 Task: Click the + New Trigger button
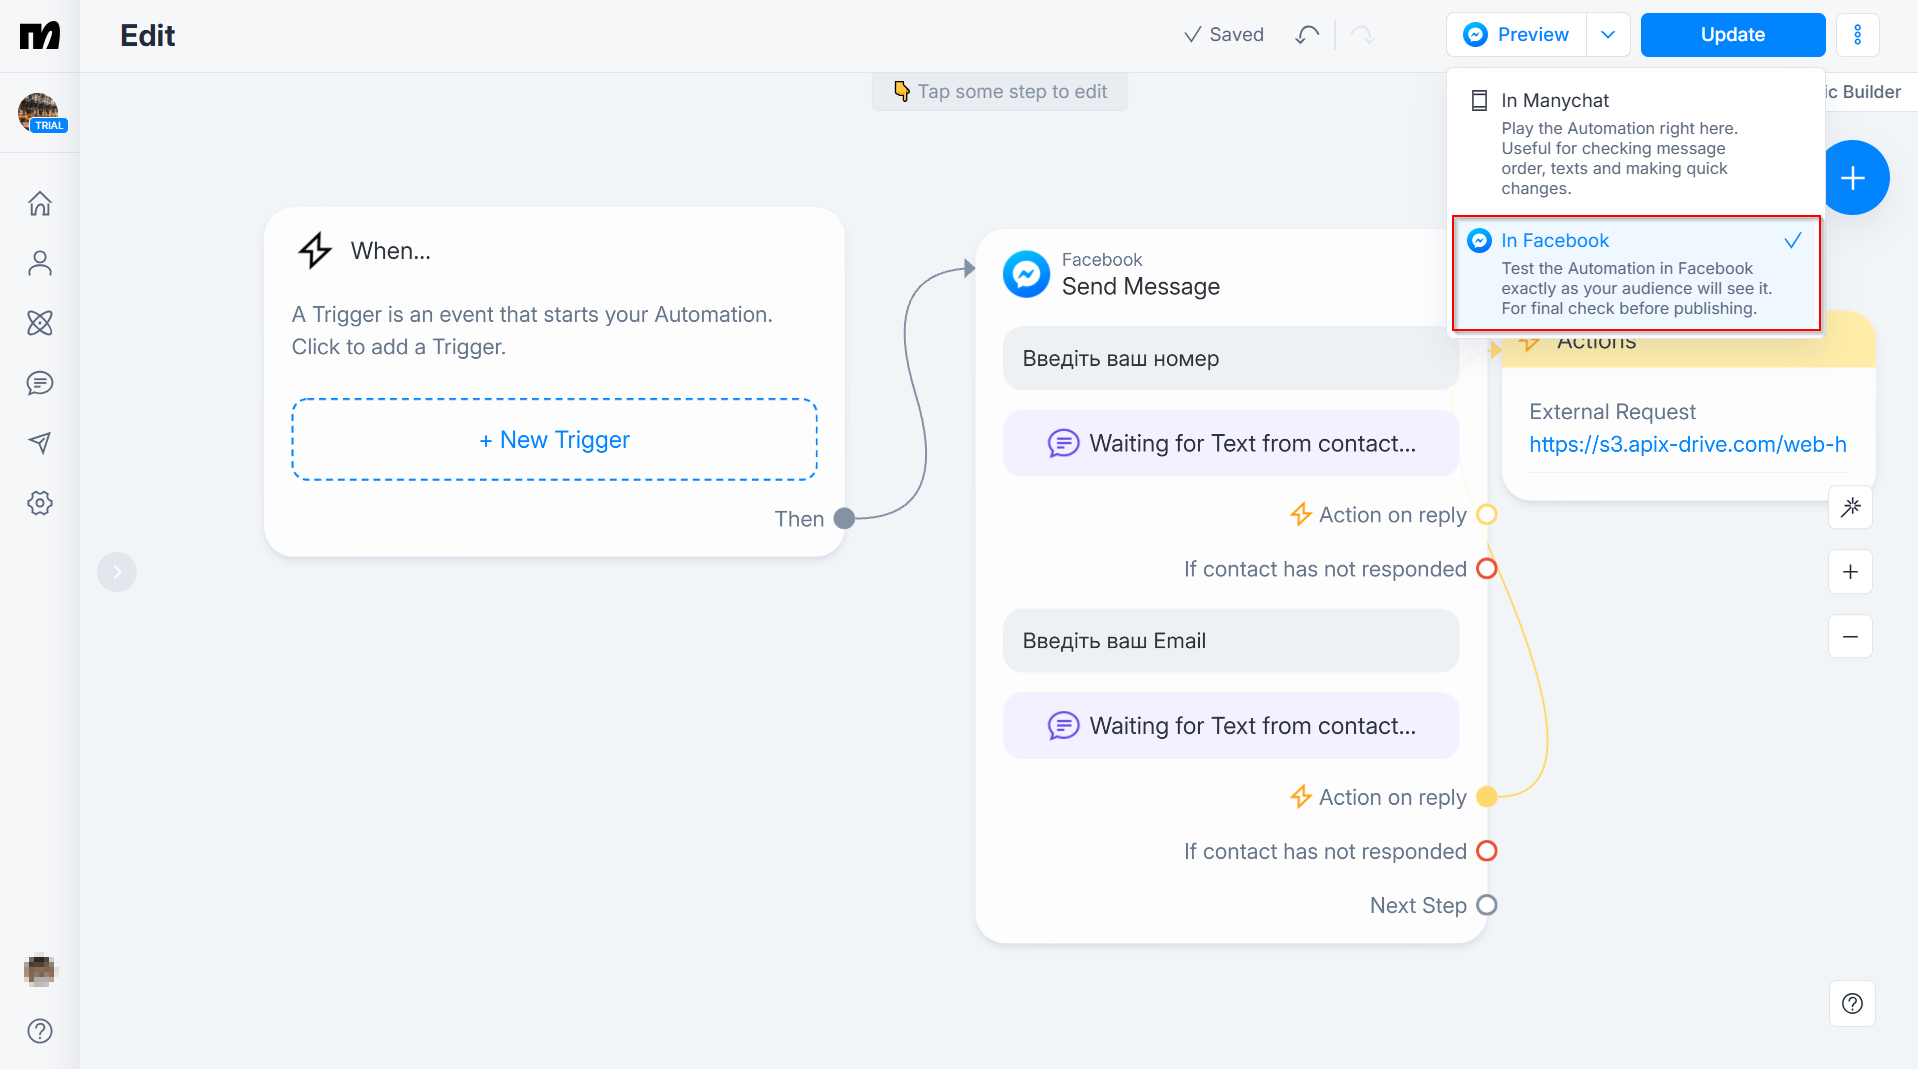[x=554, y=440]
